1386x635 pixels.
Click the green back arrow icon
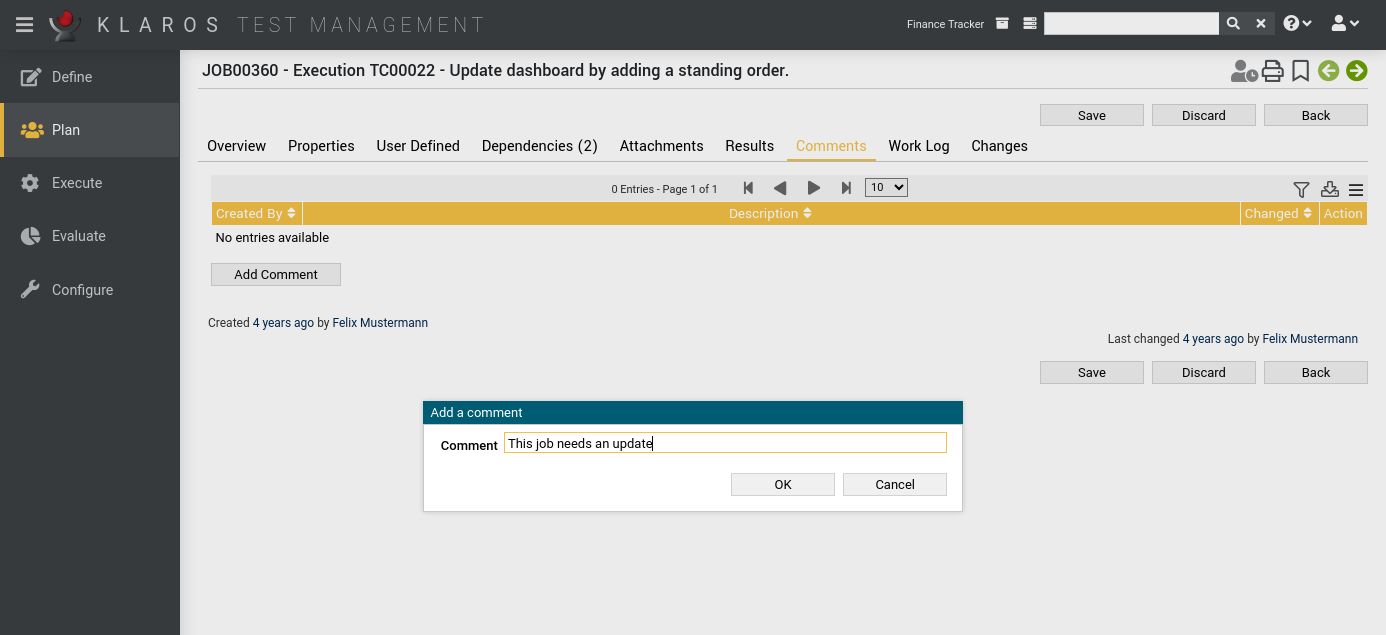(x=1327, y=71)
